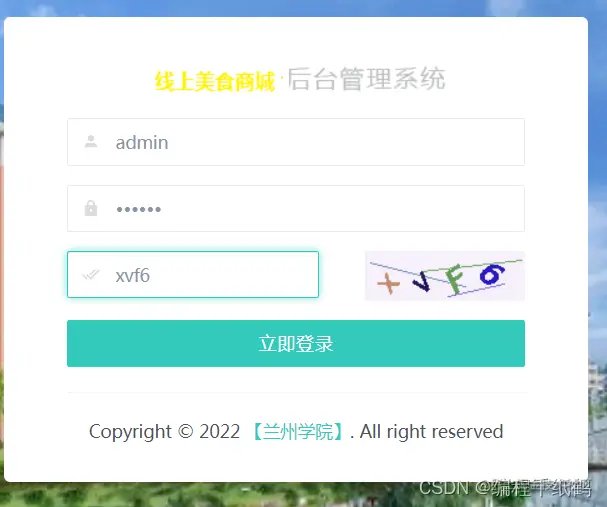Focus the verification code field containing xvf6
The height and width of the screenshot is (507, 607).
tap(193, 274)
